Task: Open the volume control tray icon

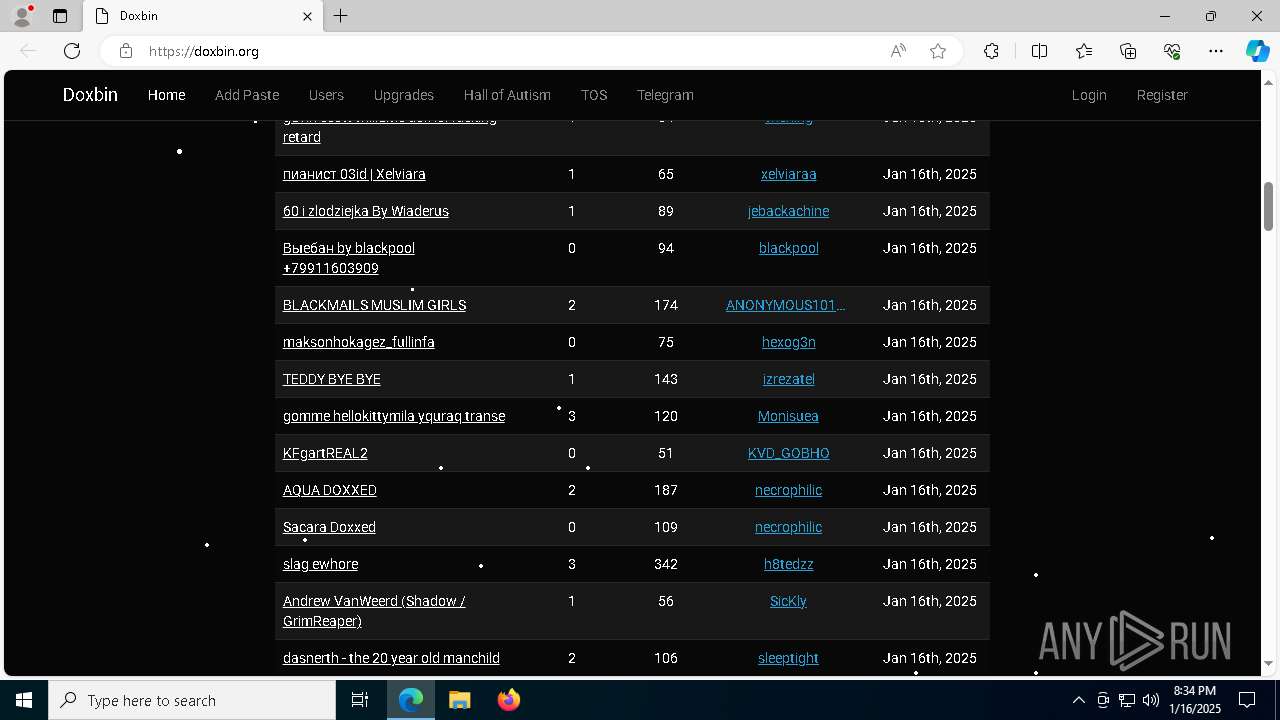Action: pos(1150,700)
